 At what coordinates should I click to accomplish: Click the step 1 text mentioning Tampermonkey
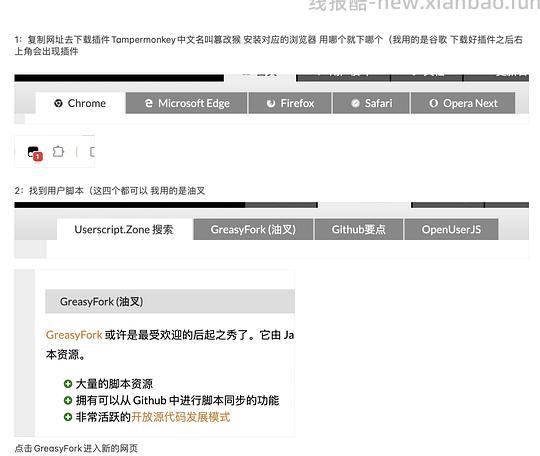click(269, 45)
